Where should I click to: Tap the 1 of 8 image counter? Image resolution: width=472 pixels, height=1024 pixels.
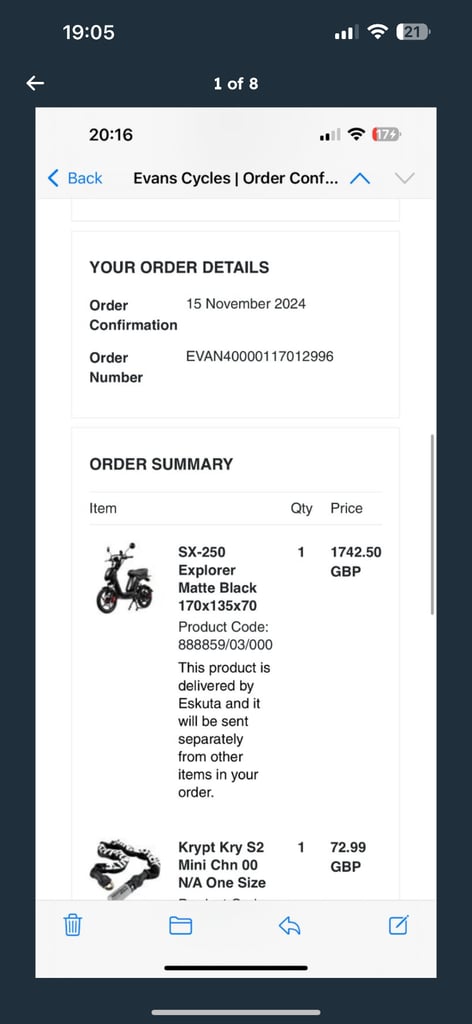236,84
